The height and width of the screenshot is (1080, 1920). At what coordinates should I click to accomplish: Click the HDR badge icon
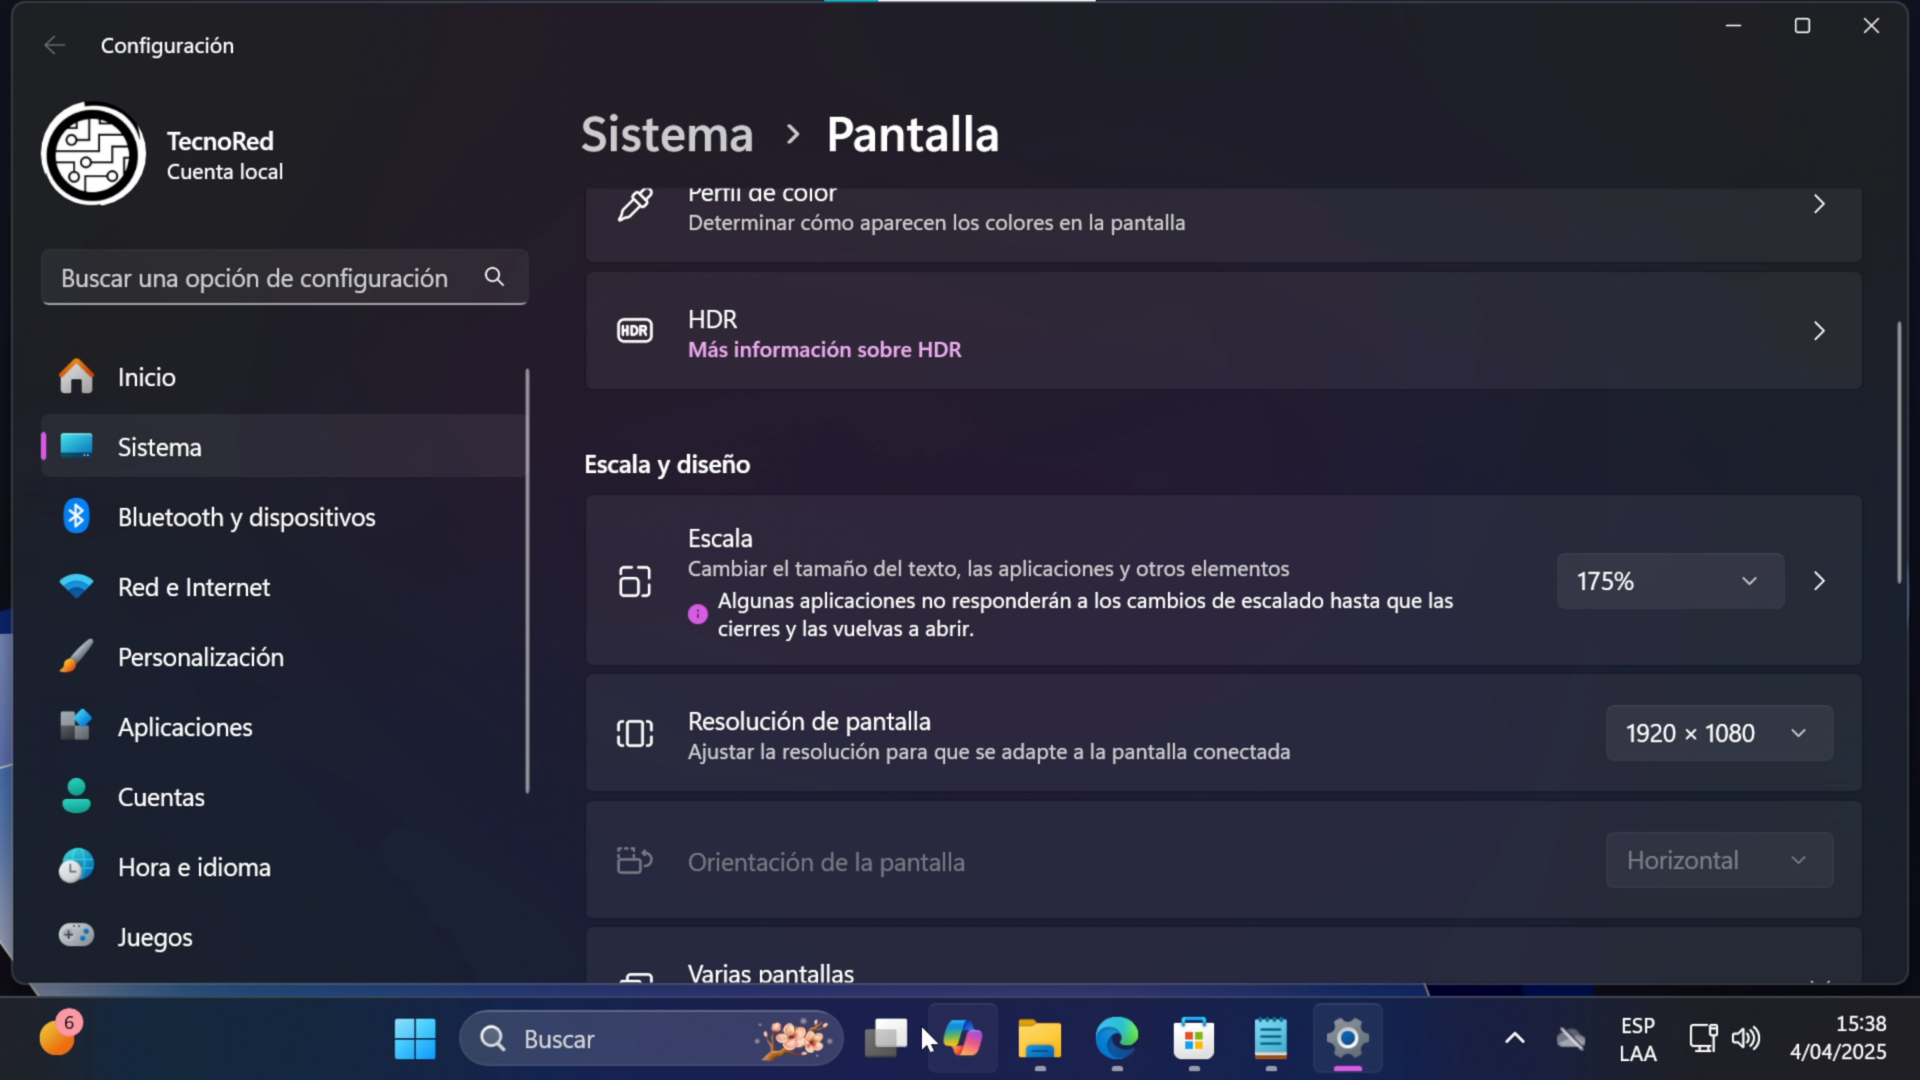(x=635, y=330)
